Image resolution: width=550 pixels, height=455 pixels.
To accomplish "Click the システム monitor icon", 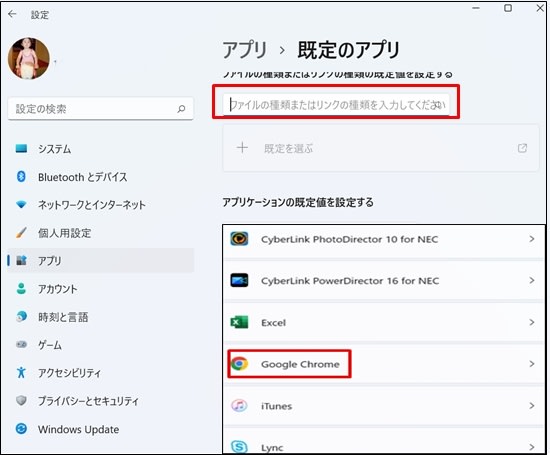I will 21,148.
